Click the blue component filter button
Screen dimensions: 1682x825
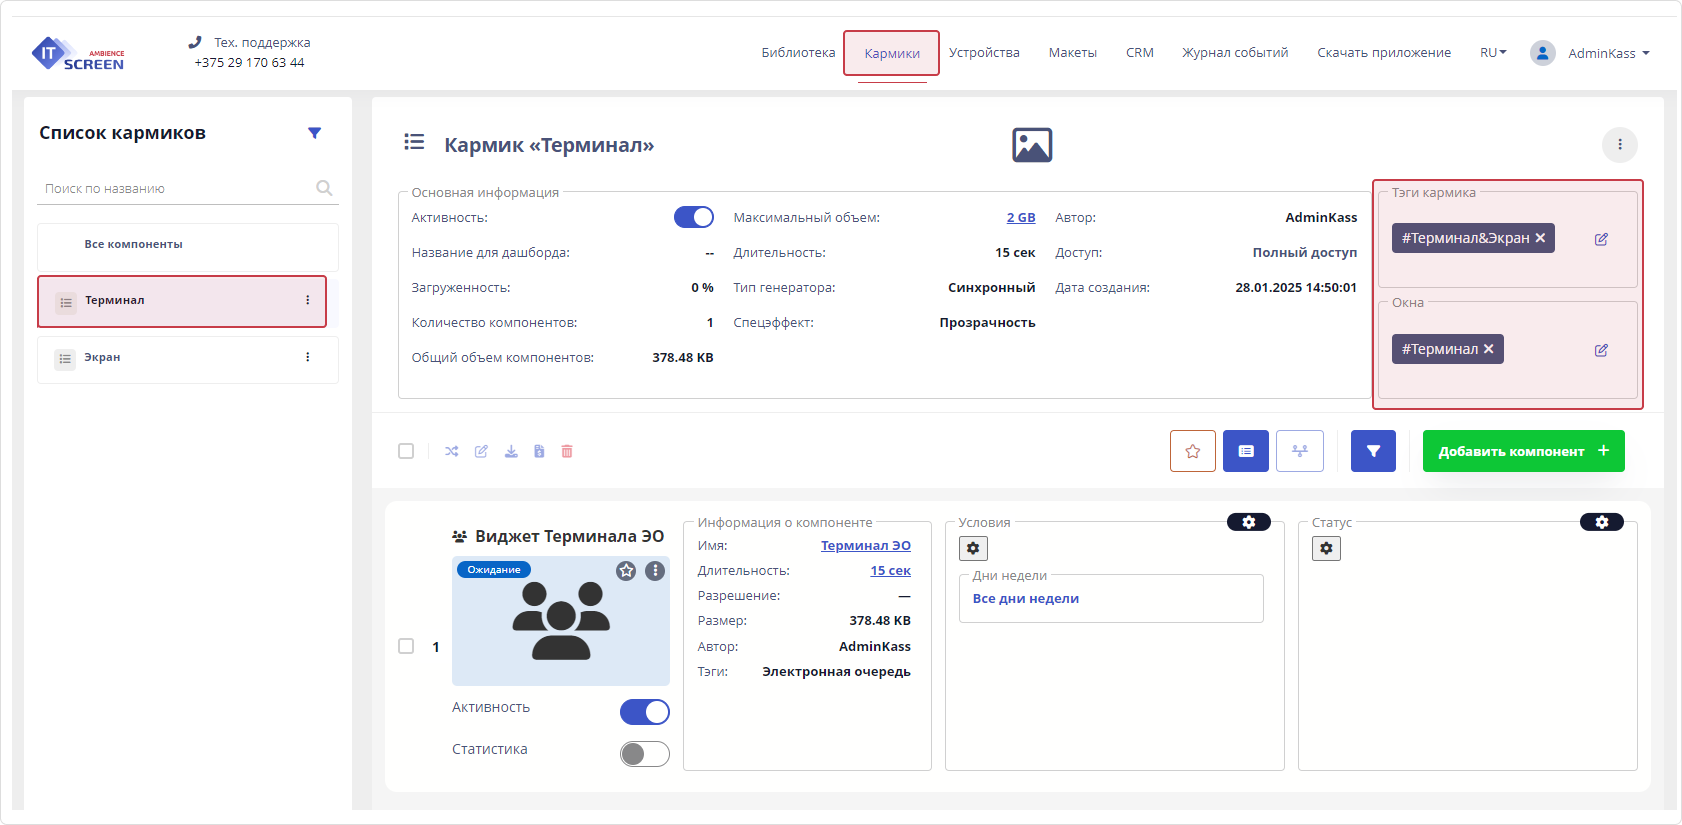tap(1373, 451)
